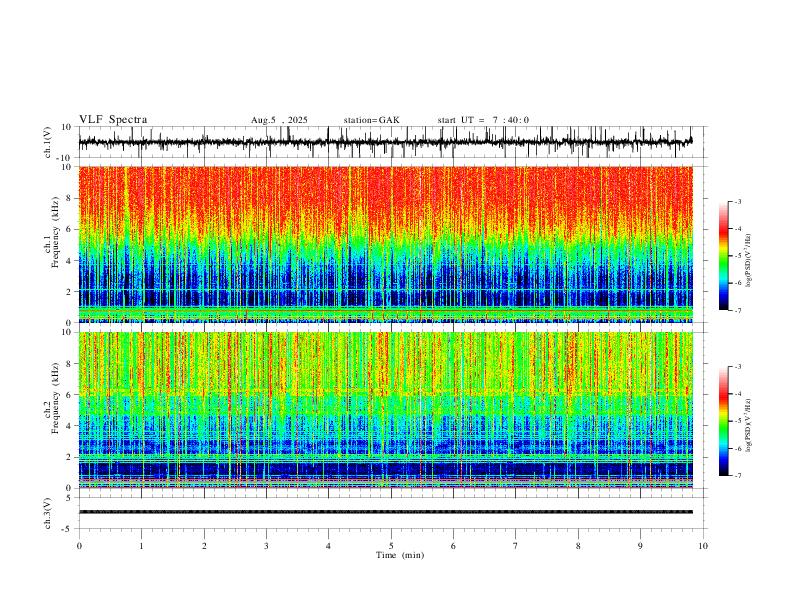The height and width of the screenshot is (612, 792).
Task: Click the time axis tick label '5'
Action: coord(391,546)
